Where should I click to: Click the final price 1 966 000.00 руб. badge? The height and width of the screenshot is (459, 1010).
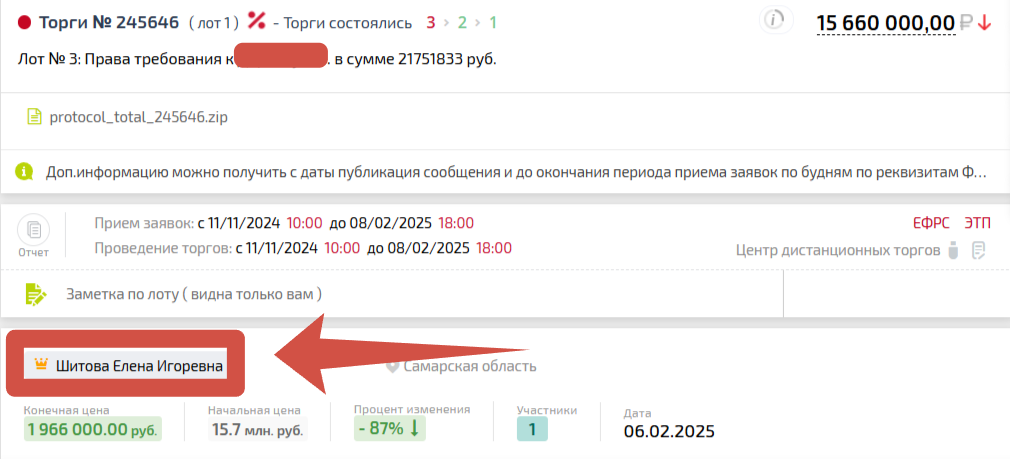click(x=93, y=429)
